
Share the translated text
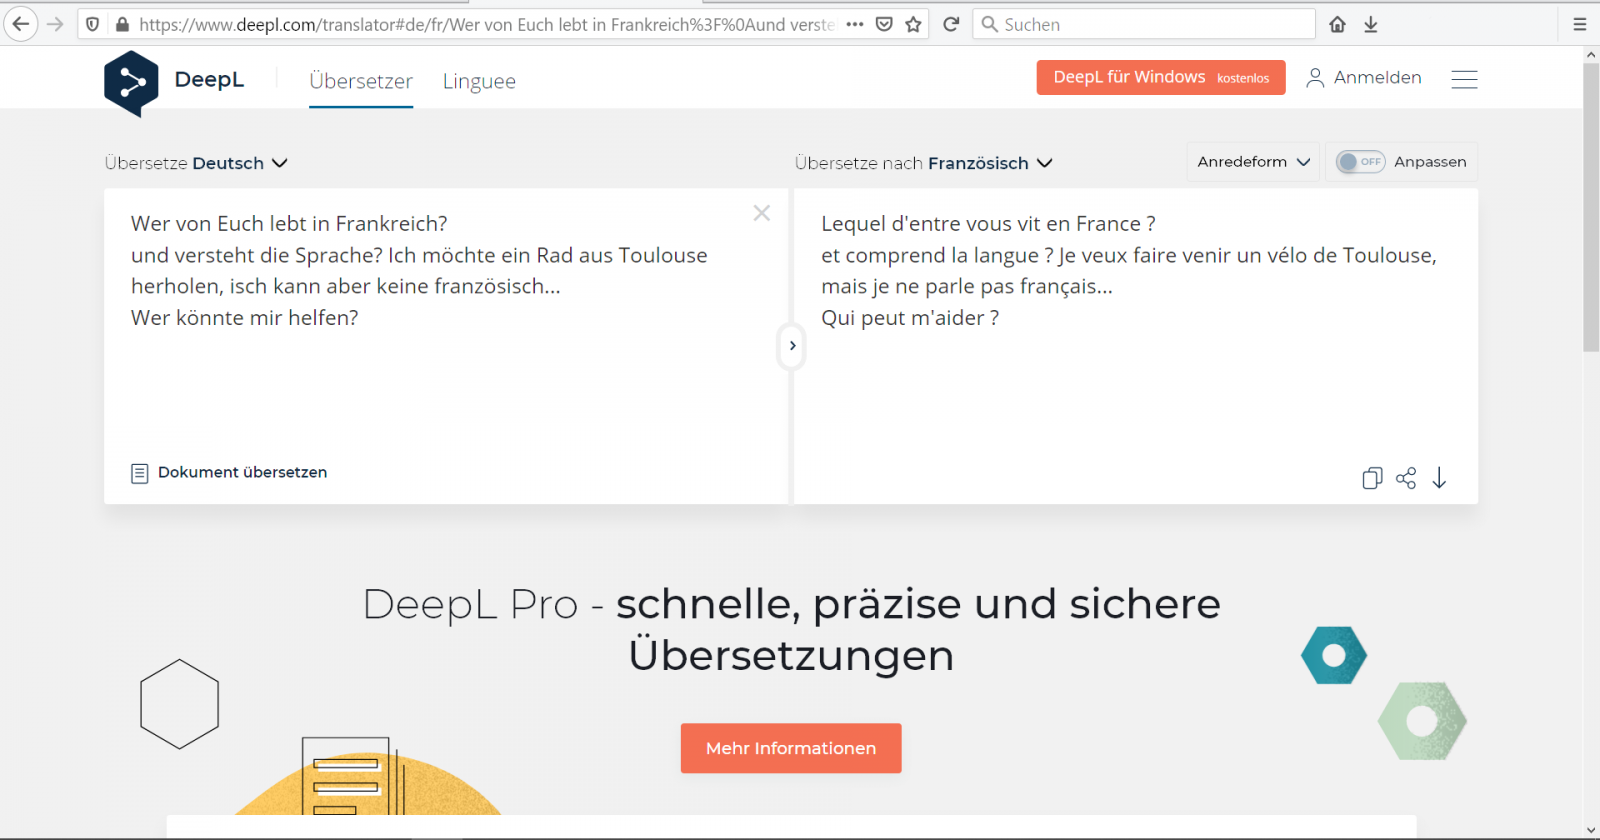1406,478
